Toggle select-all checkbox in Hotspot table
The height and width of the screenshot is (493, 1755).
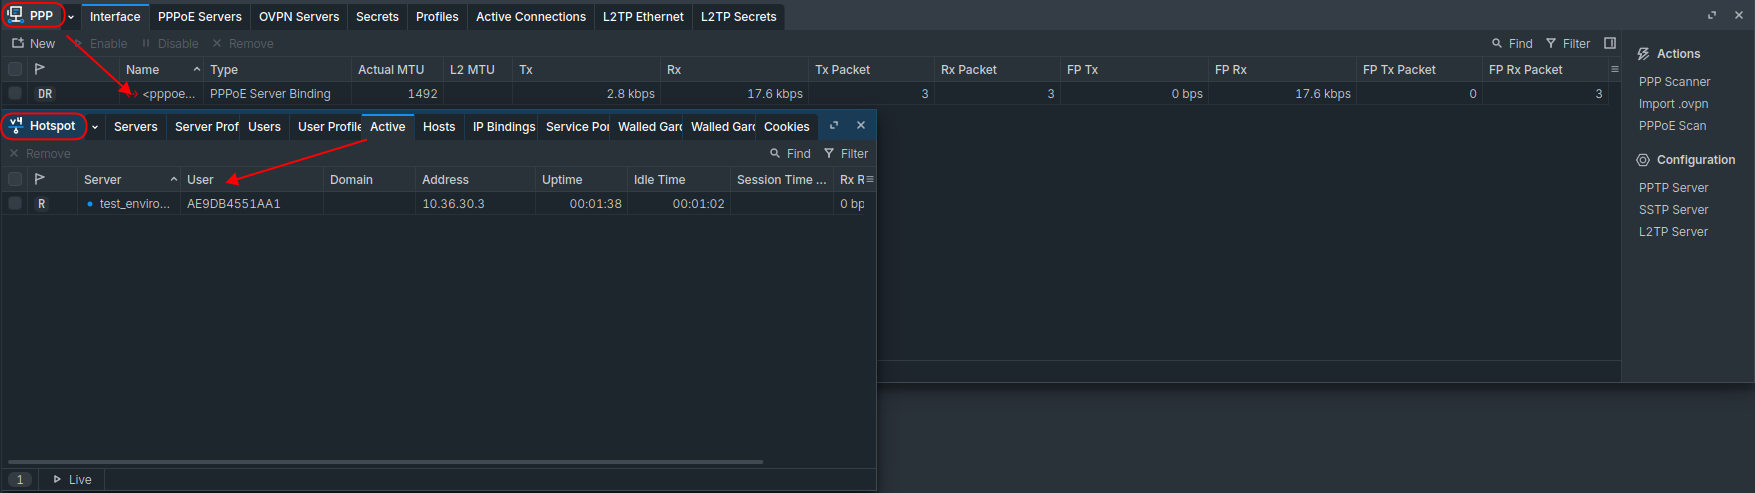(x=15, y=180)
